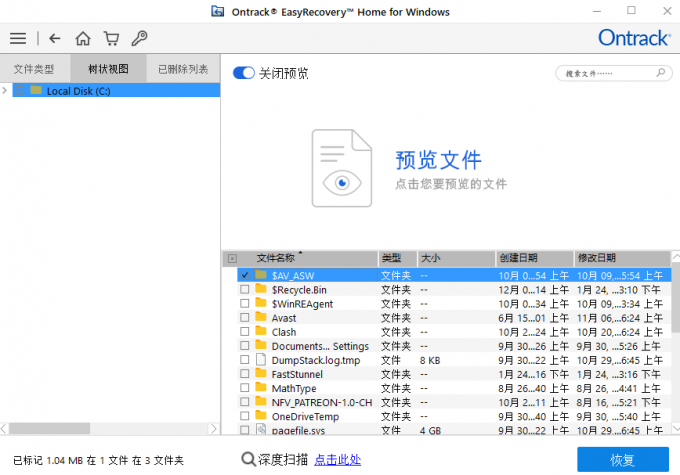
Task: Click the Documents... Settings folder icon
Action: (261, 345)
